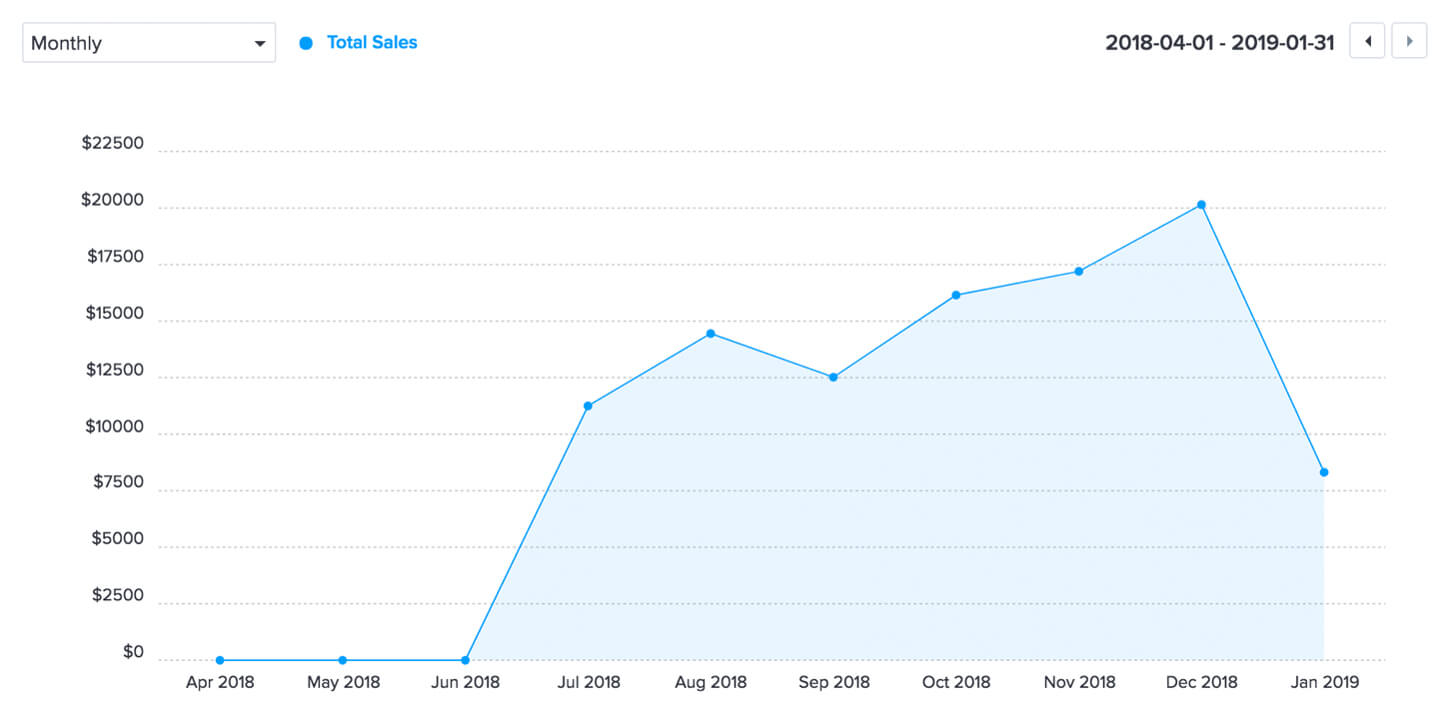Click the May 2018 zero data point

coord(342,660)
